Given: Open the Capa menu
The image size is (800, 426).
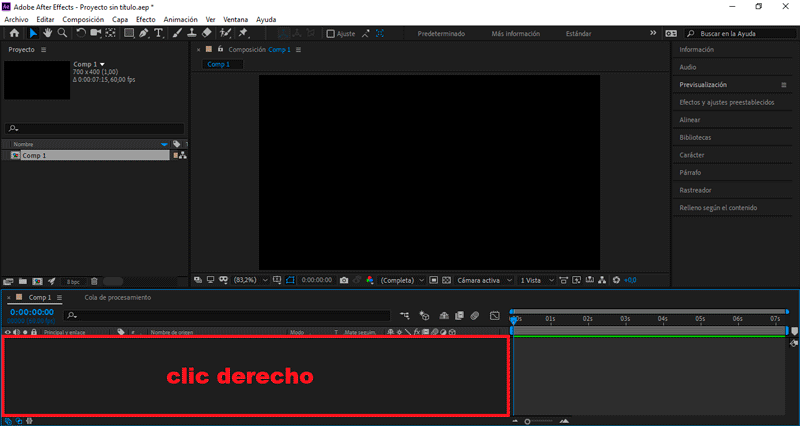Looking at the screenshot, I should tap(120, 19).
